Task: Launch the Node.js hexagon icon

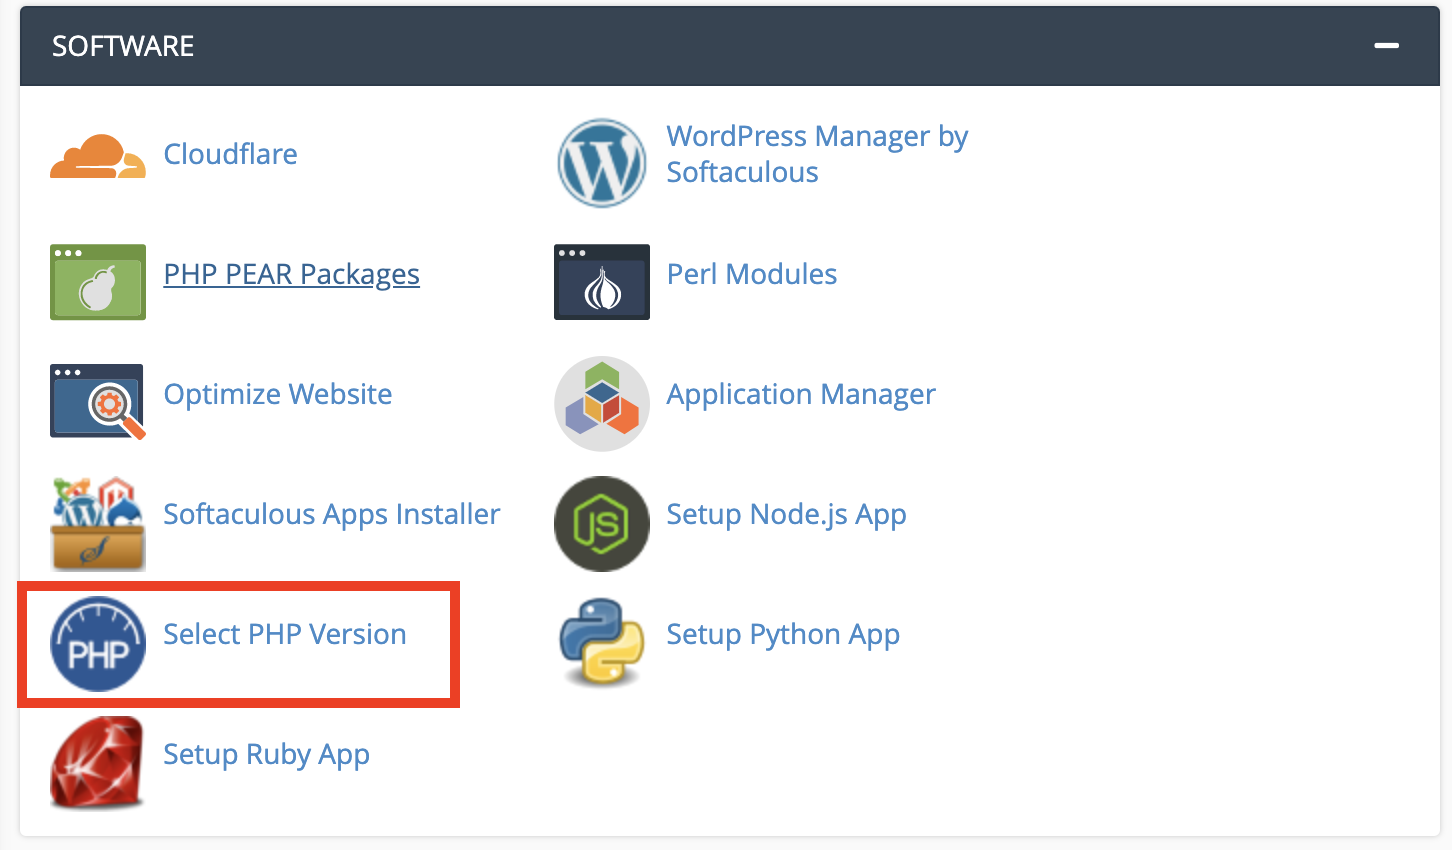Action: (602, 523)
